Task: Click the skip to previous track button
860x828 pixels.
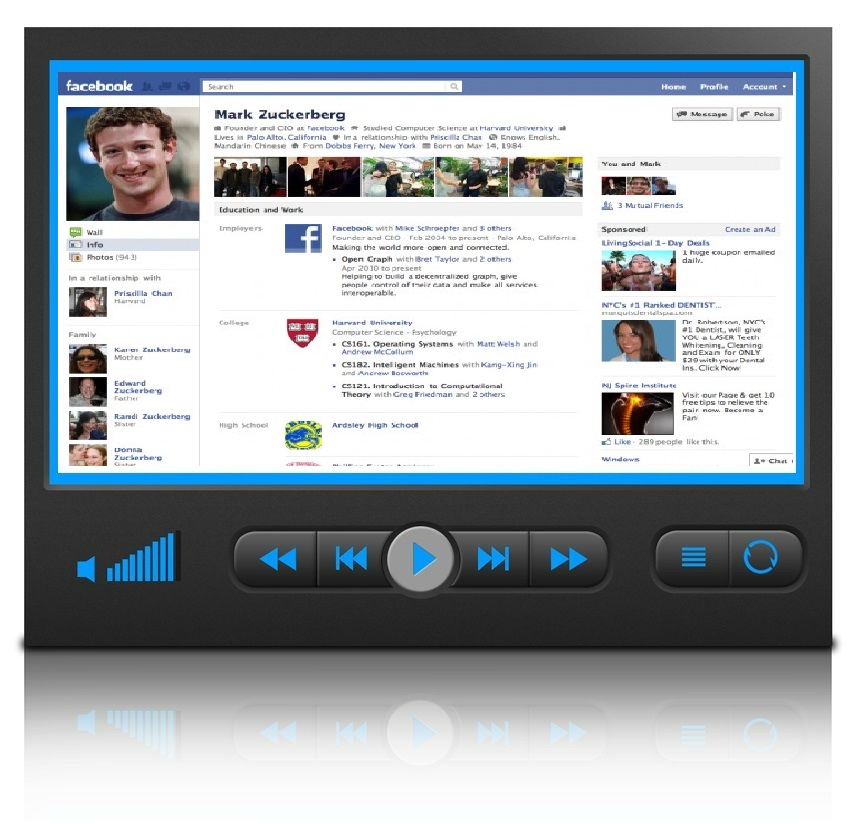Action: [351, 559]
